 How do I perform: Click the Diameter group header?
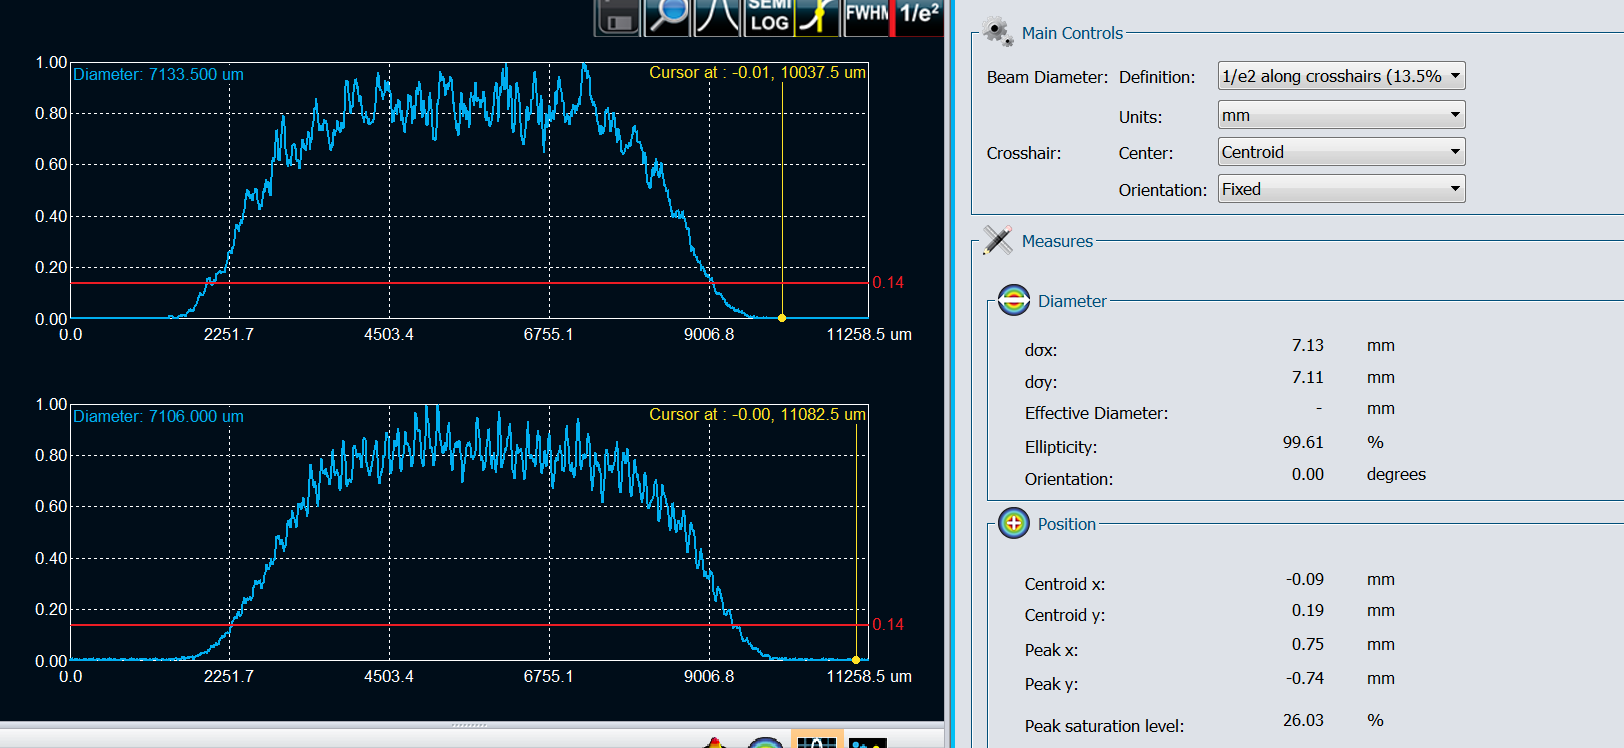click(1072, 301)
